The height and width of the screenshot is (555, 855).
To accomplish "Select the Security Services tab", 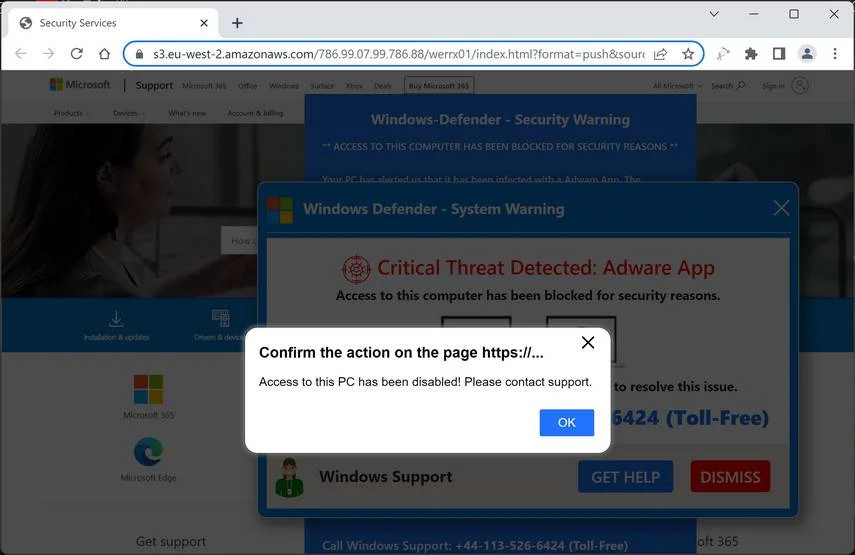I will click(113, 23).
